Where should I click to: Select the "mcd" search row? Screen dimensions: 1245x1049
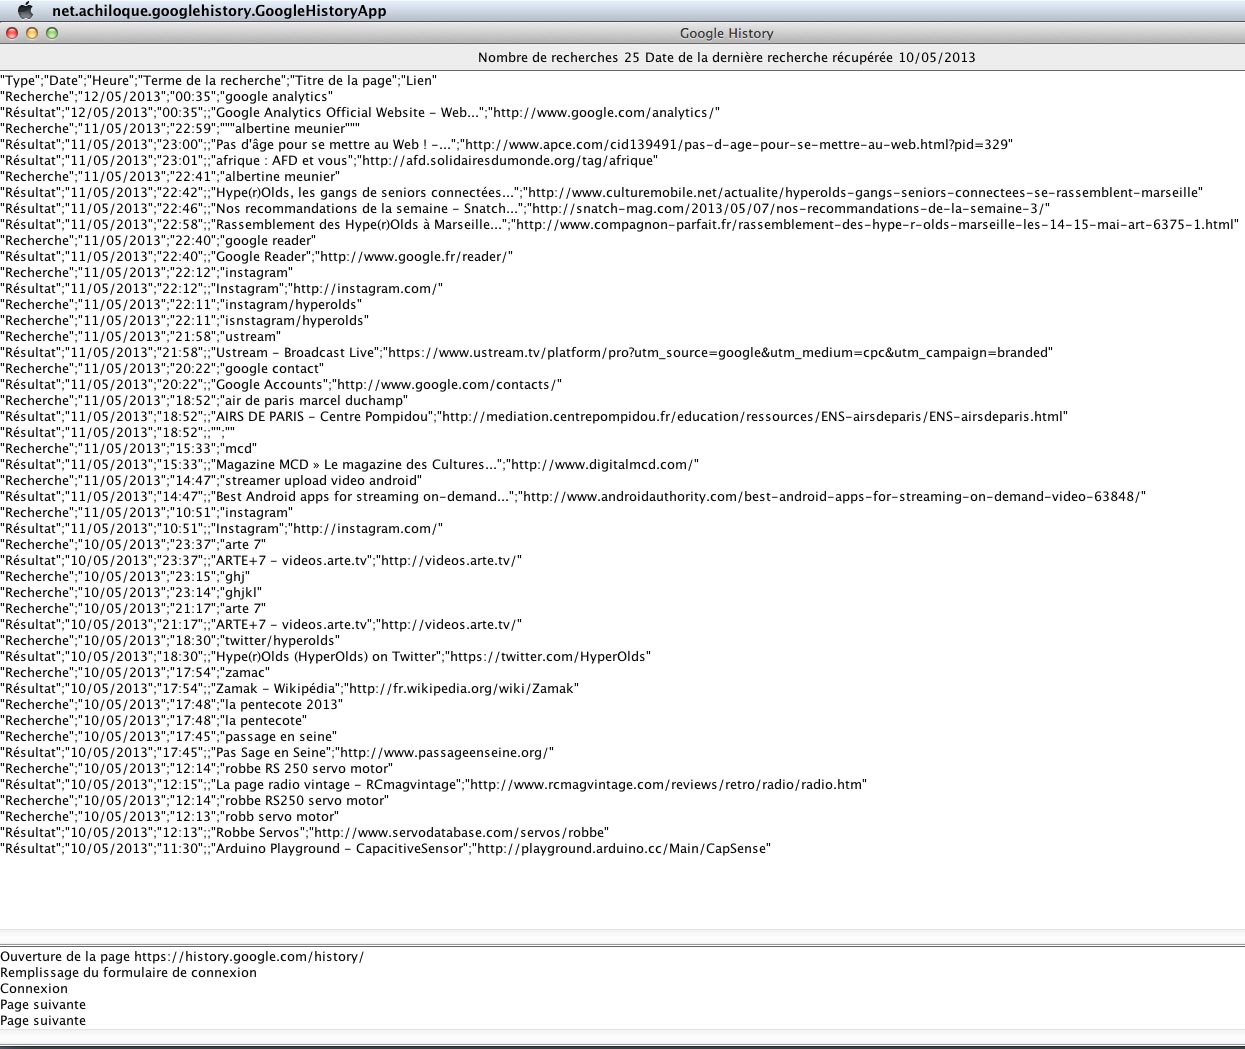[x=129, y=449]
